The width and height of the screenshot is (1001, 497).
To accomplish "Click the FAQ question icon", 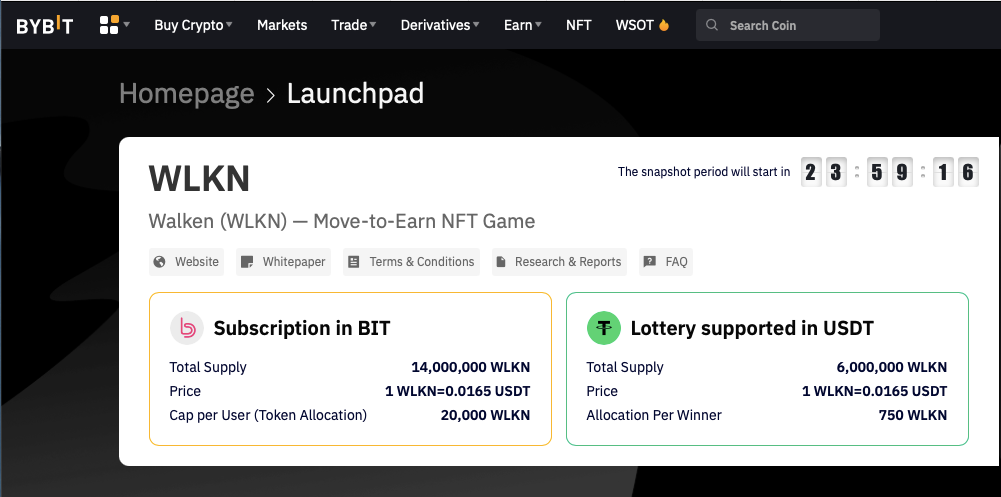I will (x=650, y=262).
